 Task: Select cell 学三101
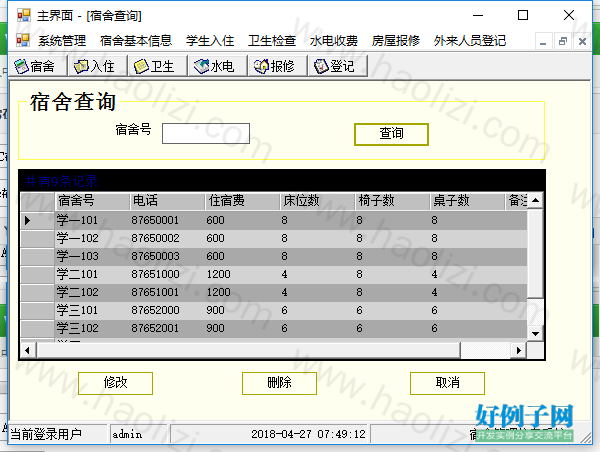92,310
